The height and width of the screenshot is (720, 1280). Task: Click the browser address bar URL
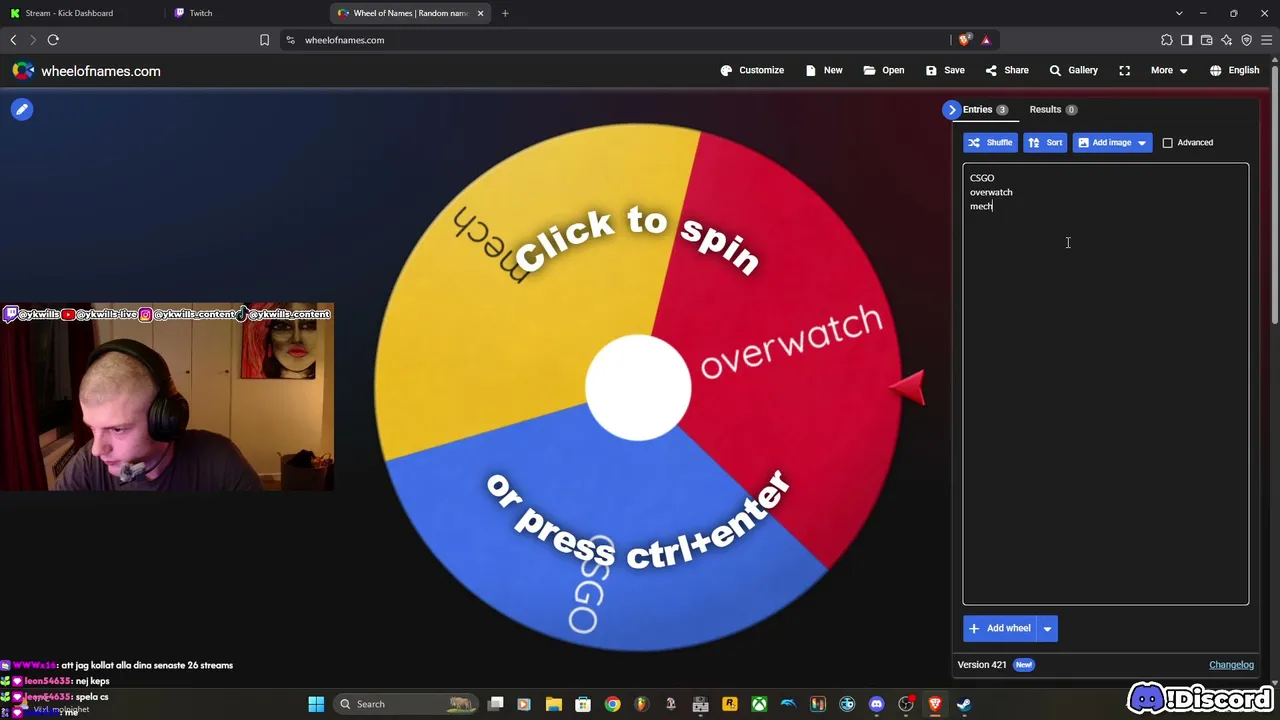click(344, 40)
